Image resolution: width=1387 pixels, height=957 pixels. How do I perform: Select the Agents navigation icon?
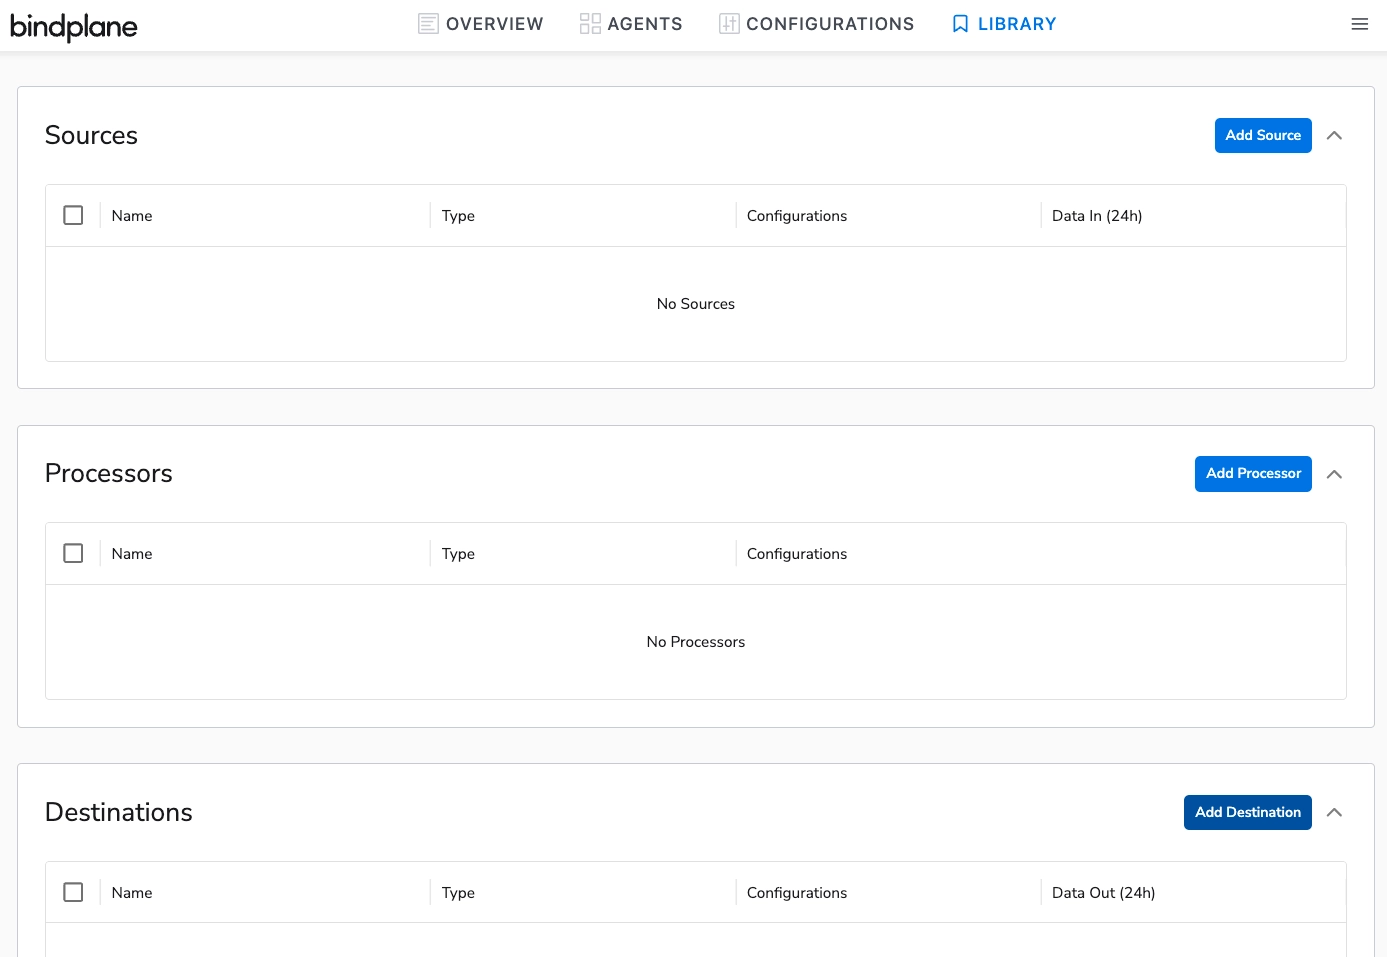pos(589,23)
